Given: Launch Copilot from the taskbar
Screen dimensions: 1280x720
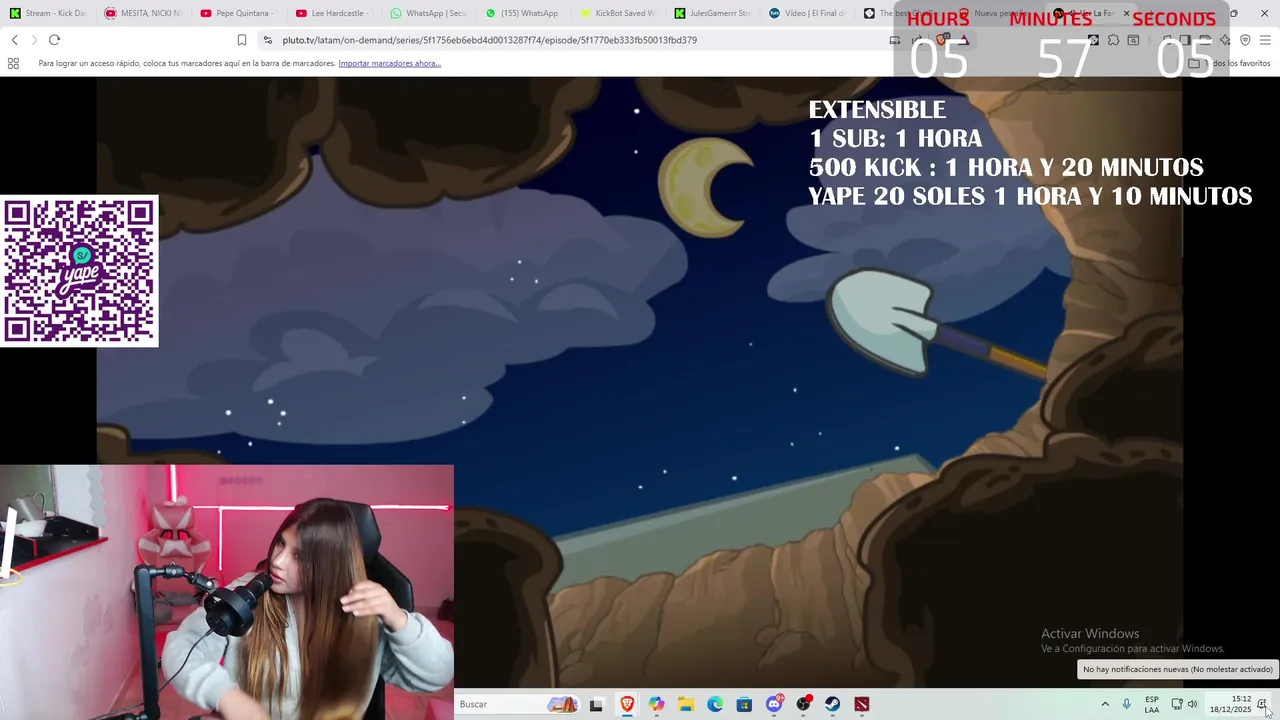Looking at the screenshot, I should (x=656, y=704).
